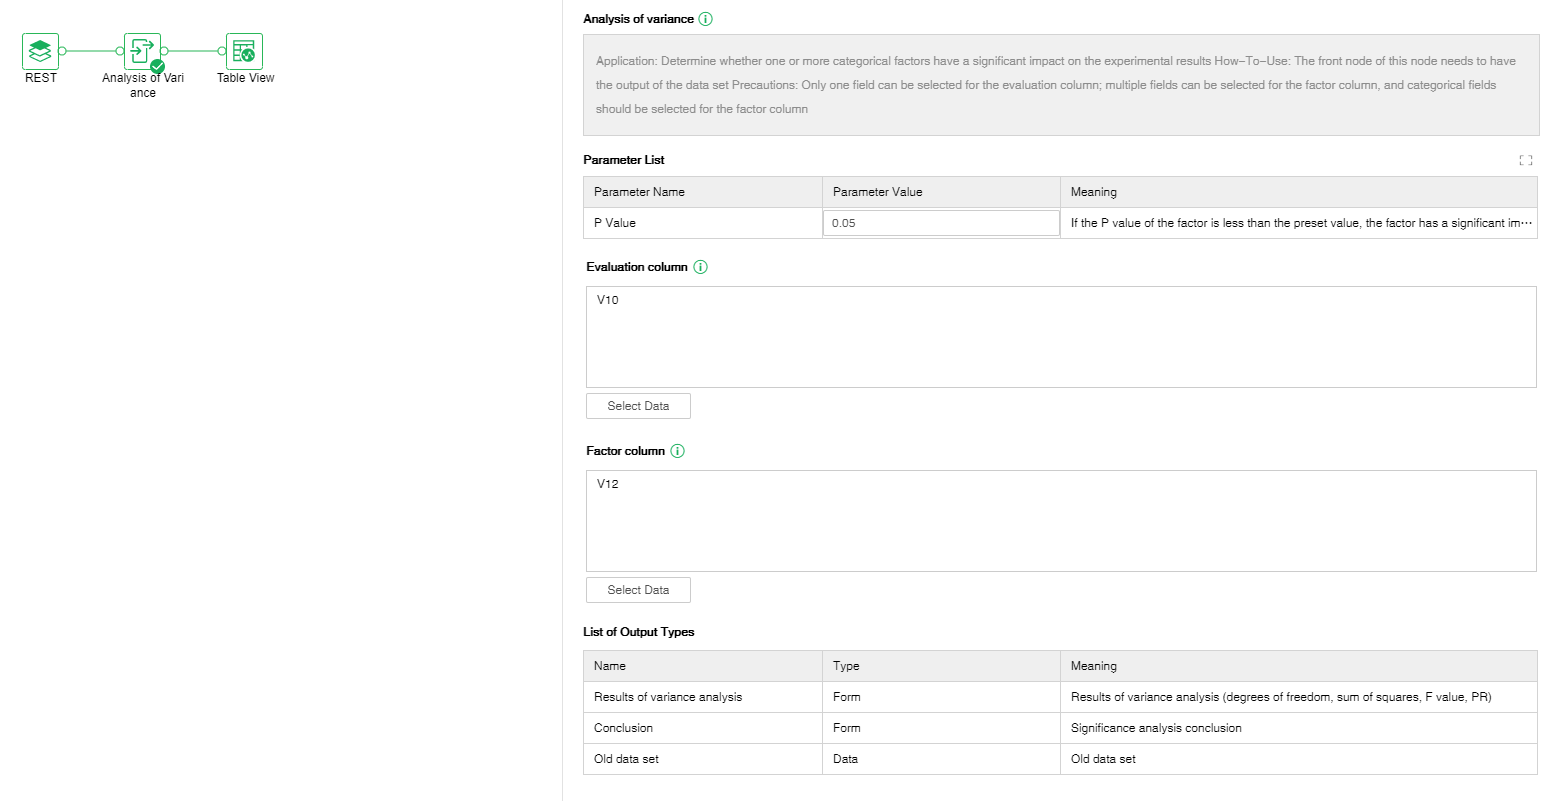Screen dimensions: 1551x801
Task: Focus the P Value input field
Action: pyautogui.click(x=940, y=223)
